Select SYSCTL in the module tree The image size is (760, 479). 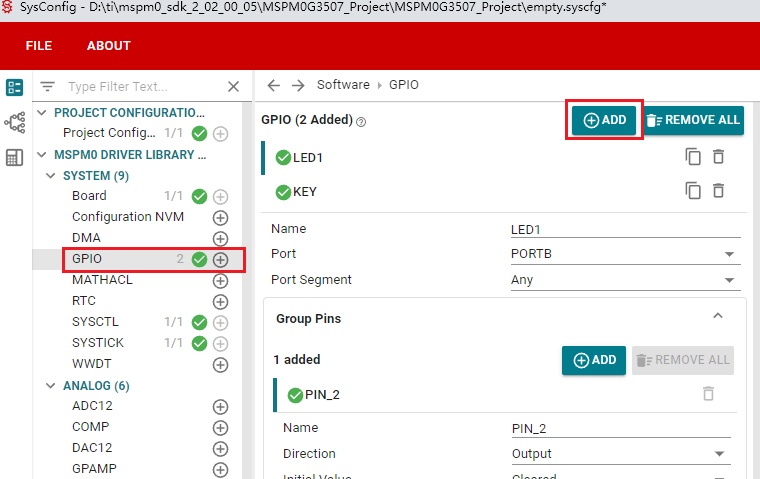pos(95,322)
